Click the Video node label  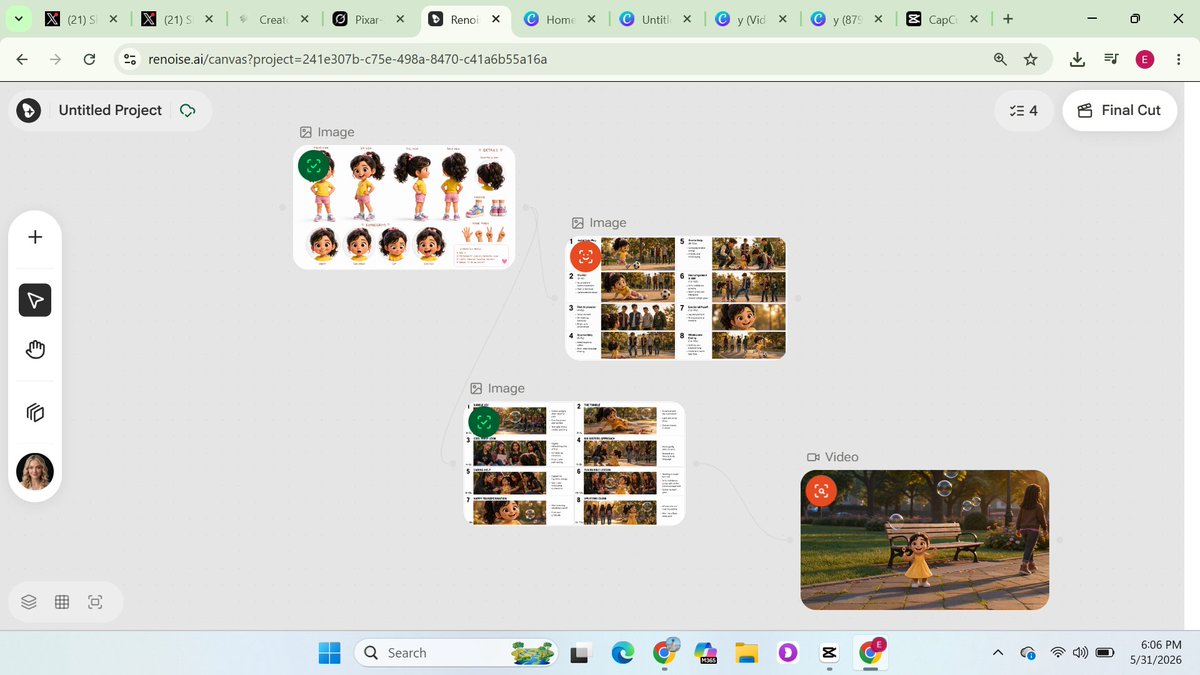click(833, 457)
